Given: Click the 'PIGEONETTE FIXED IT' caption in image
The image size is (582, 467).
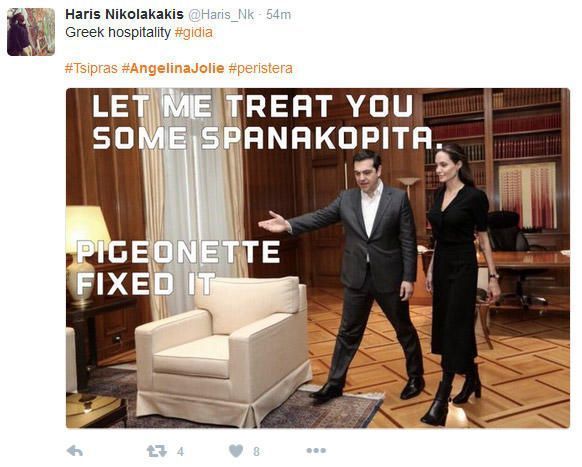Looking at the screenshot, I should (x=179, y=267).
